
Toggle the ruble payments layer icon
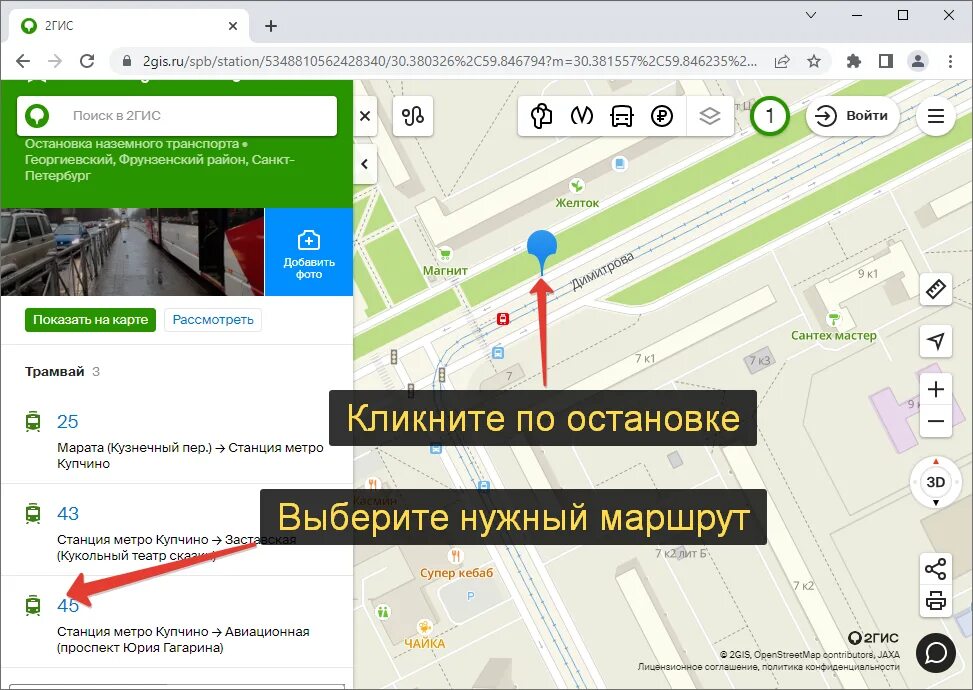tap(662, 115)
